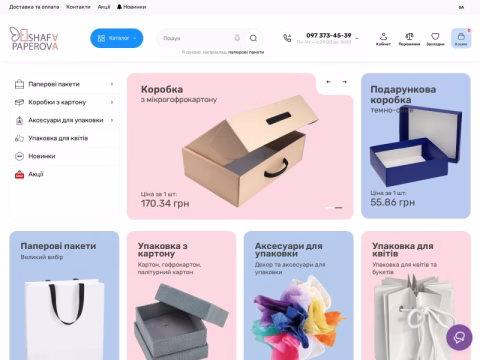Open Контакти top menu link
The image size is (480, 360).
pos(78,7)
